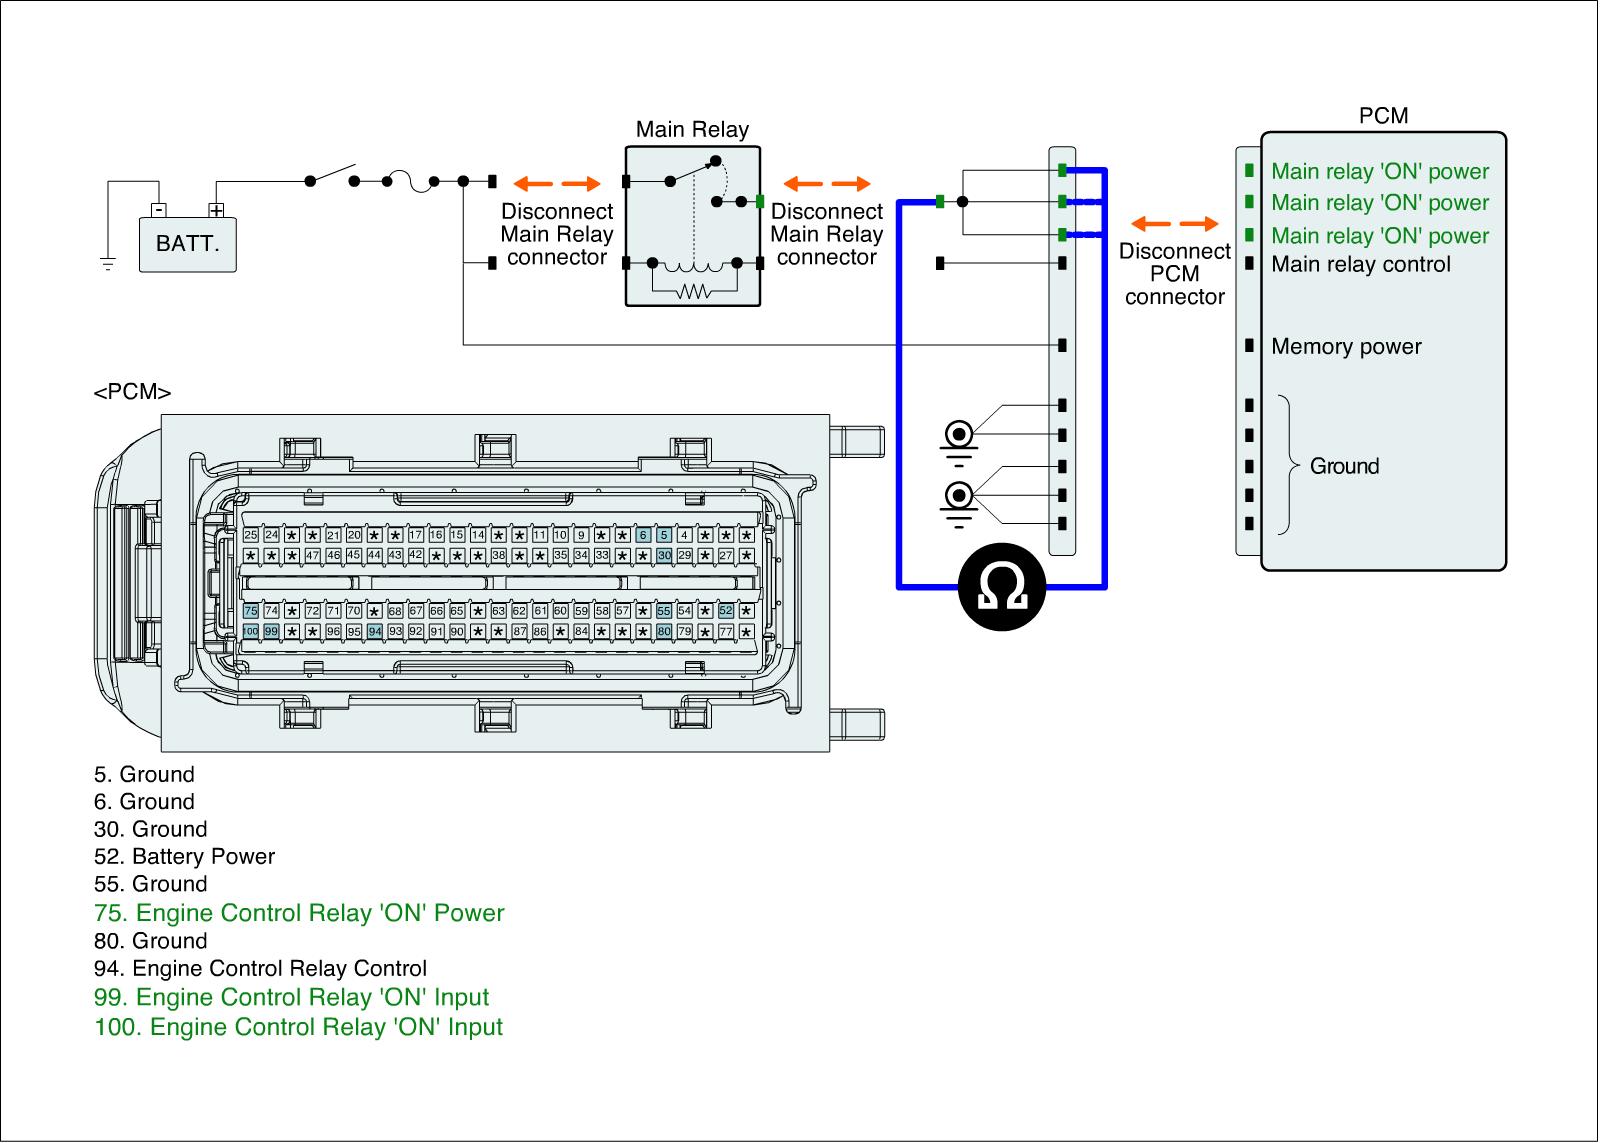Click the lower chassis ground terminal symbol

959,496
